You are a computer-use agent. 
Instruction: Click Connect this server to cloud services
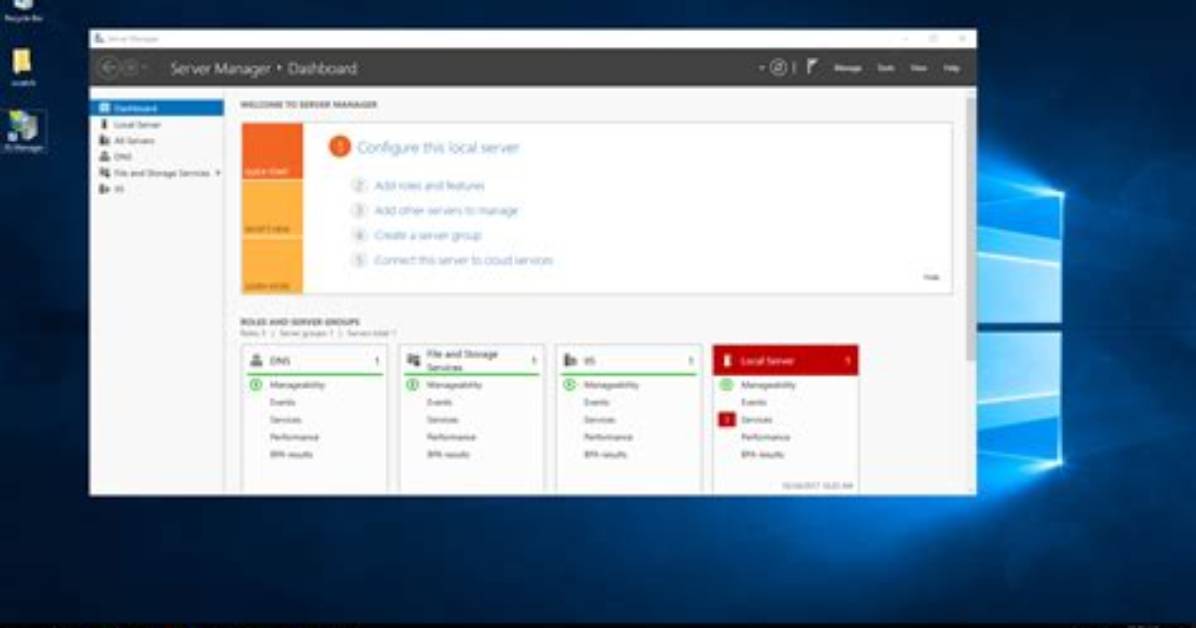463,260
